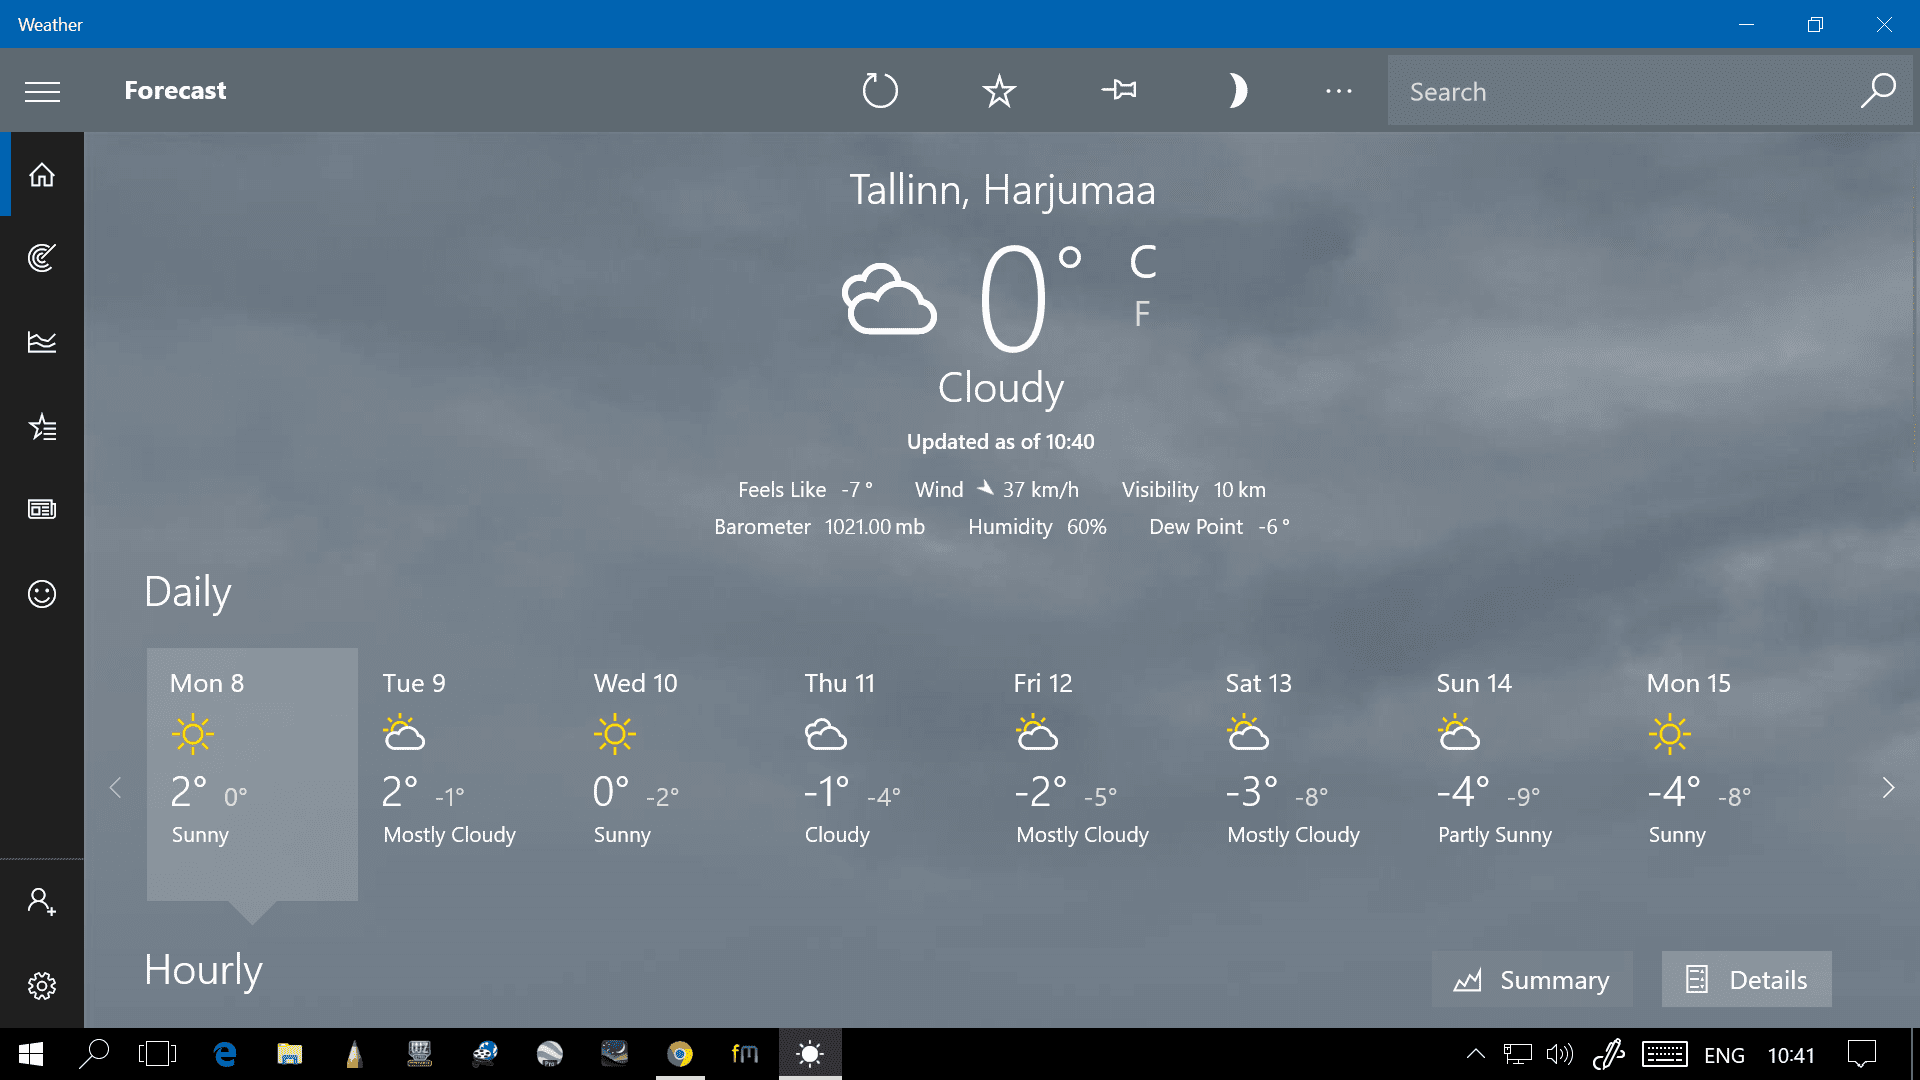Select the Wed 10 daily forecast
Image resolution: width=1920 pixels, height=1080 pixels.
coord(675,774)
